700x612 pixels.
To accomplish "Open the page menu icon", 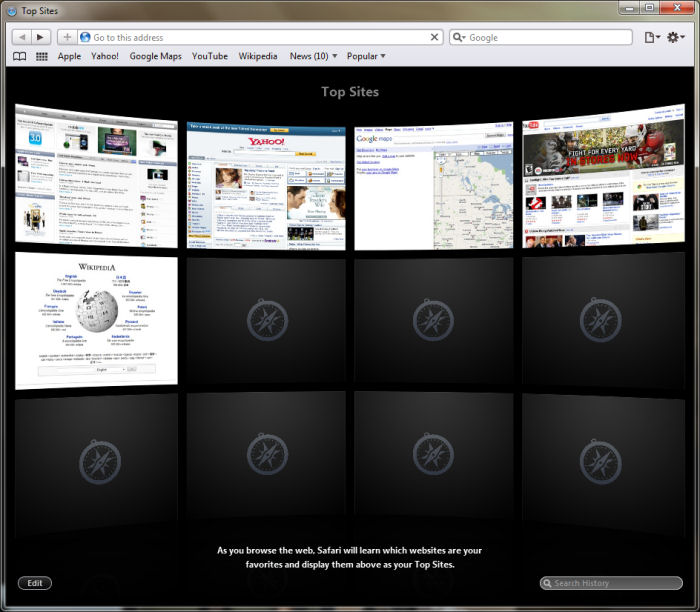I will tap(652, 37).
